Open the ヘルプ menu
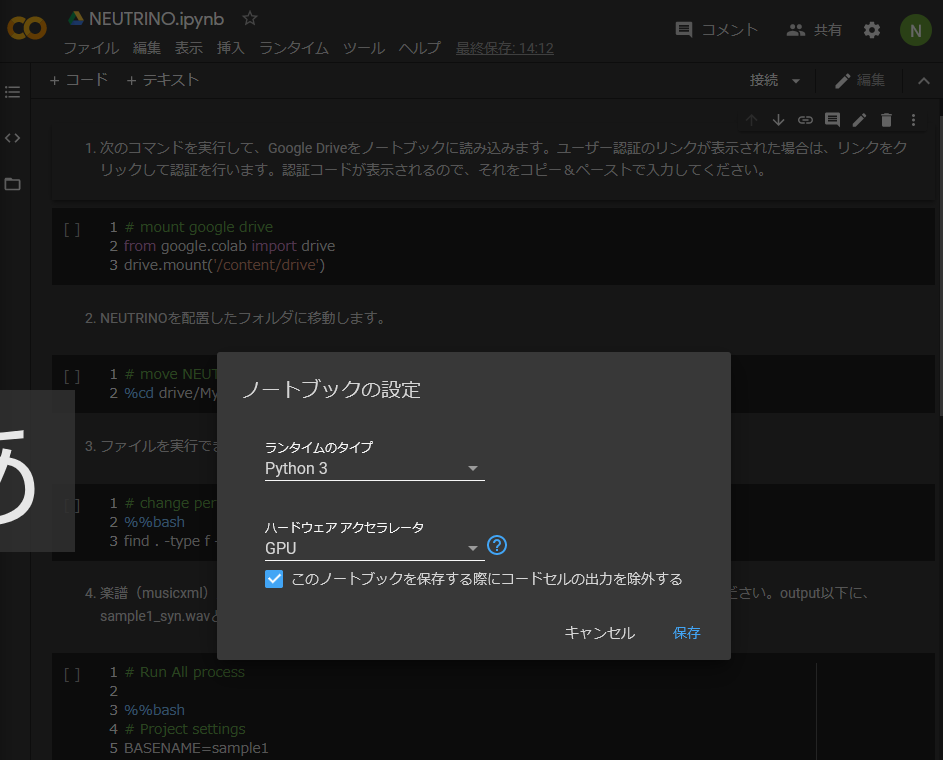 pos(420,48)
